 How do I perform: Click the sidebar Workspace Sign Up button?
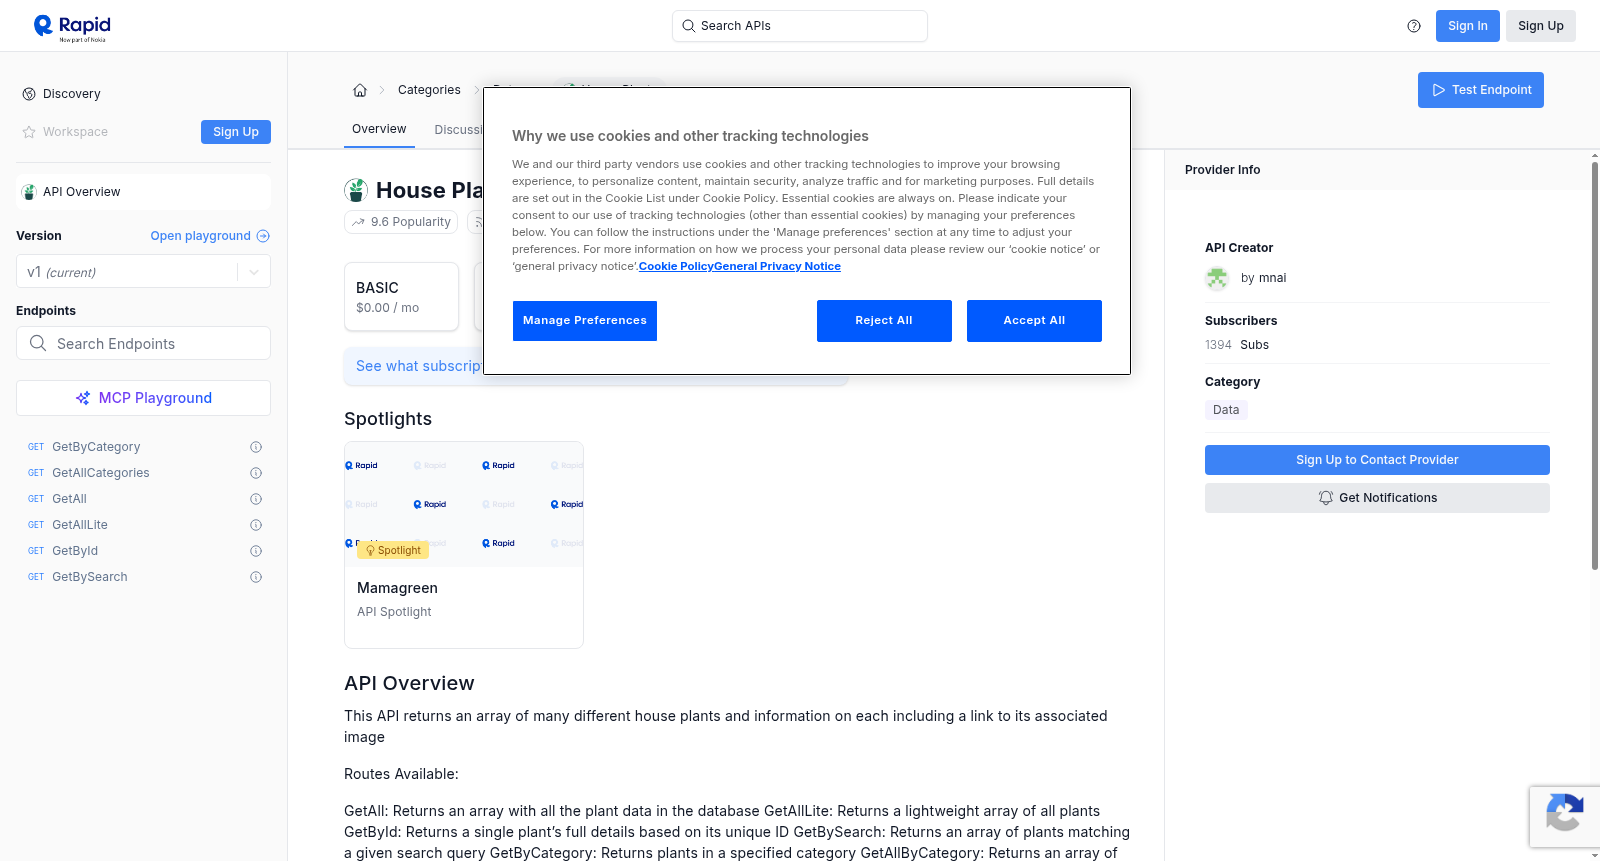pos(236,132)
